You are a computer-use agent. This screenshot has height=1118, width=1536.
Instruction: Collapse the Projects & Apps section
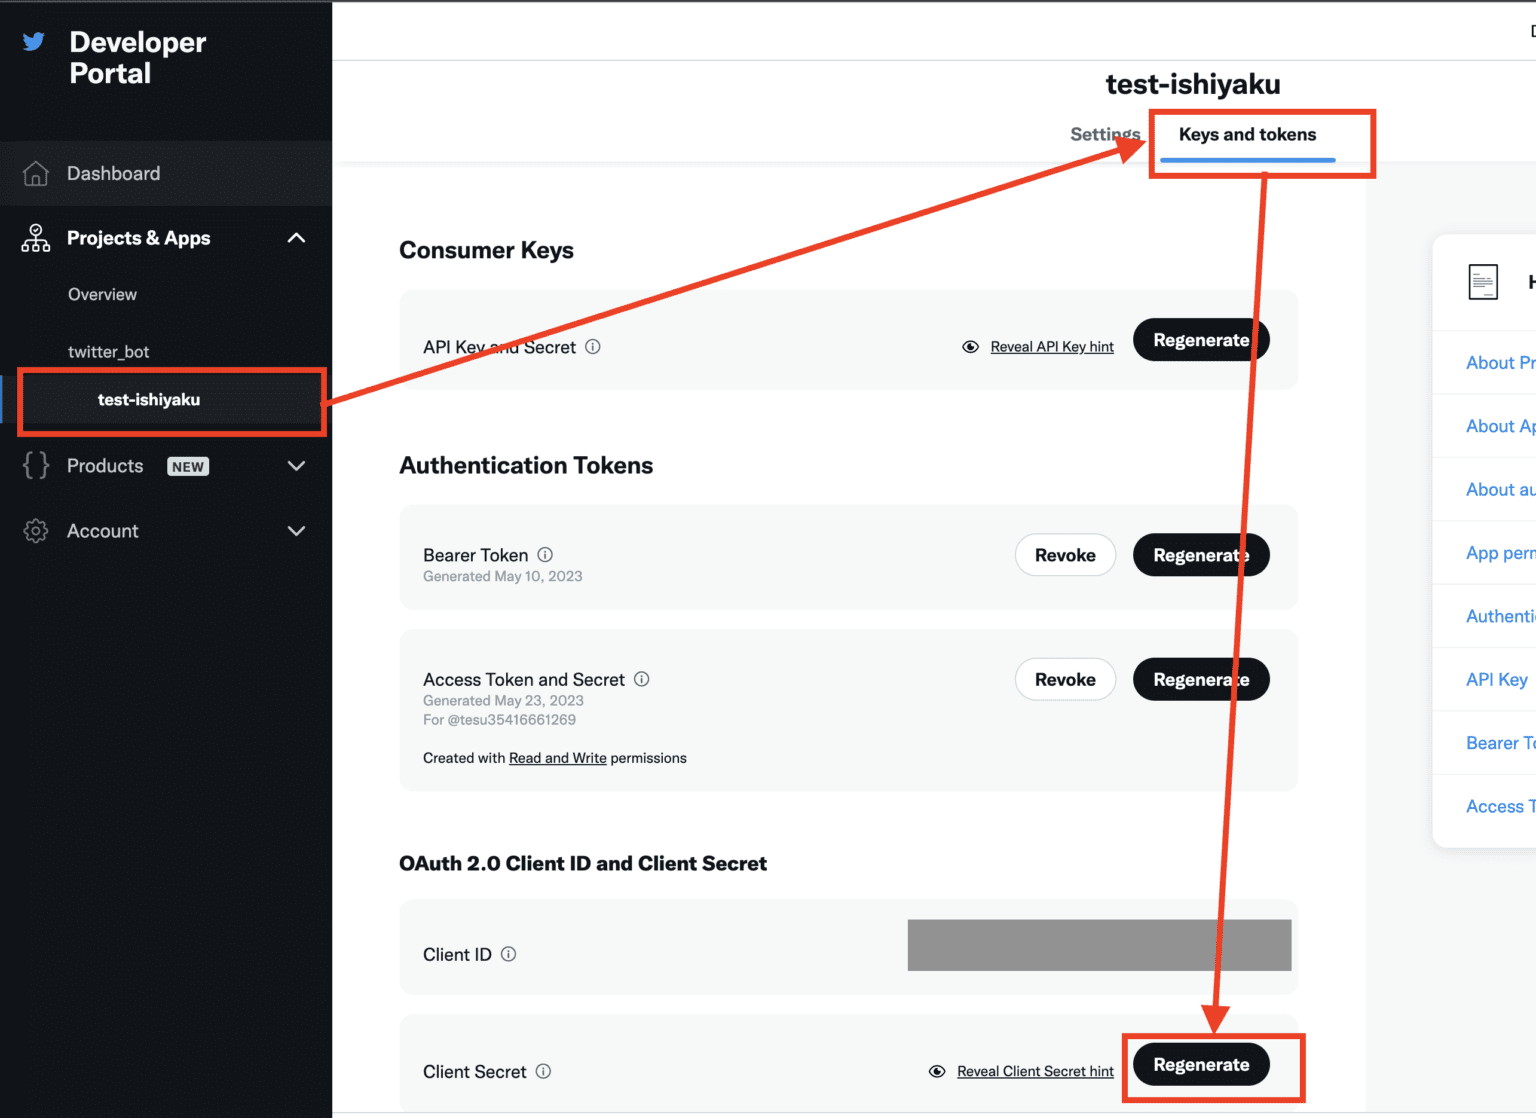(296, 238)
